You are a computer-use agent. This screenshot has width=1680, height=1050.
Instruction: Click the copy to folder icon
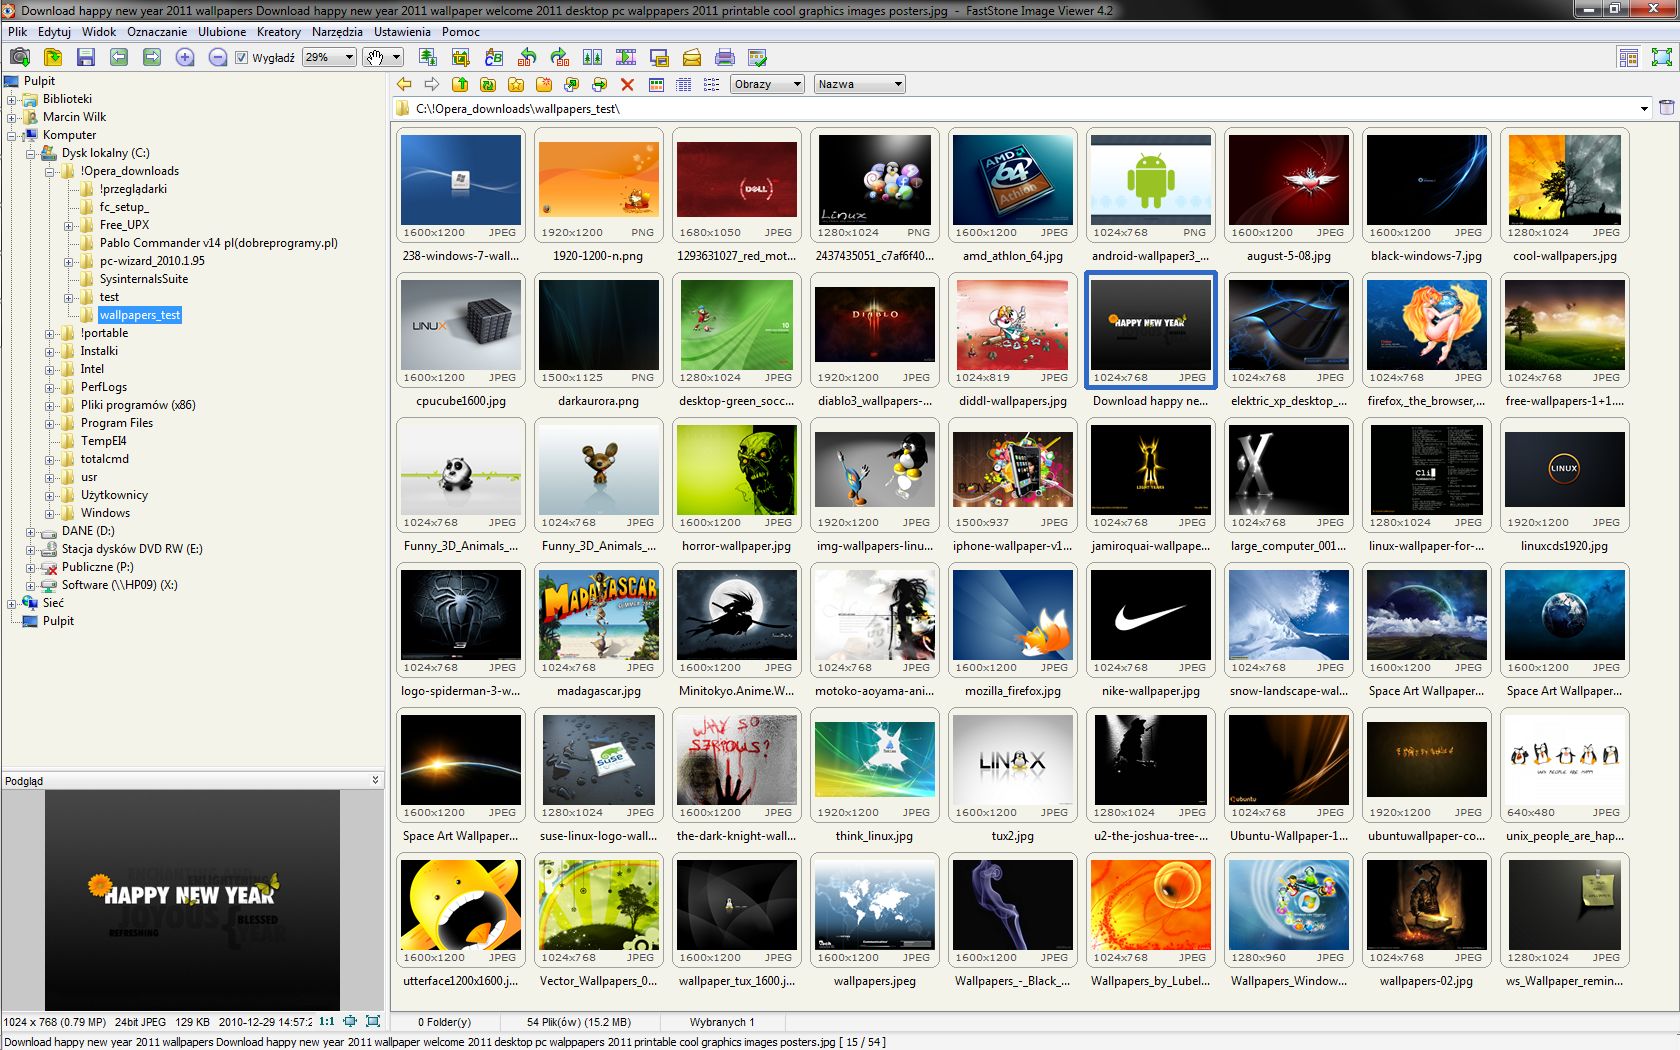click(x=572, y=85)
